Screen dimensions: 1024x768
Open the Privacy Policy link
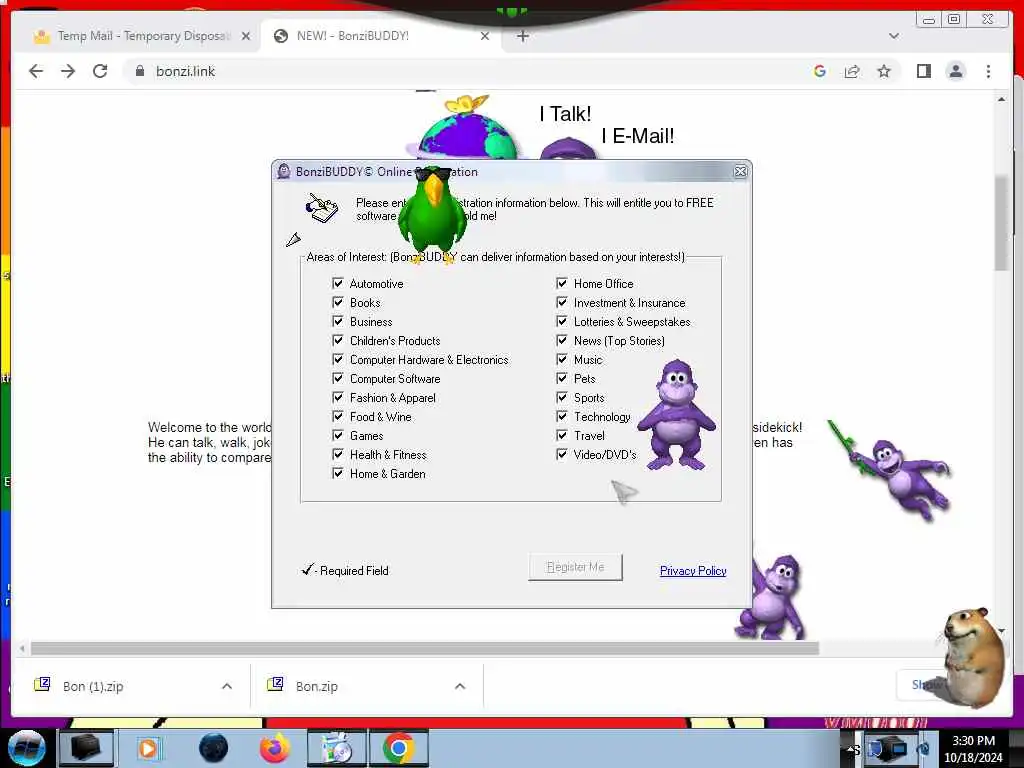693,571
